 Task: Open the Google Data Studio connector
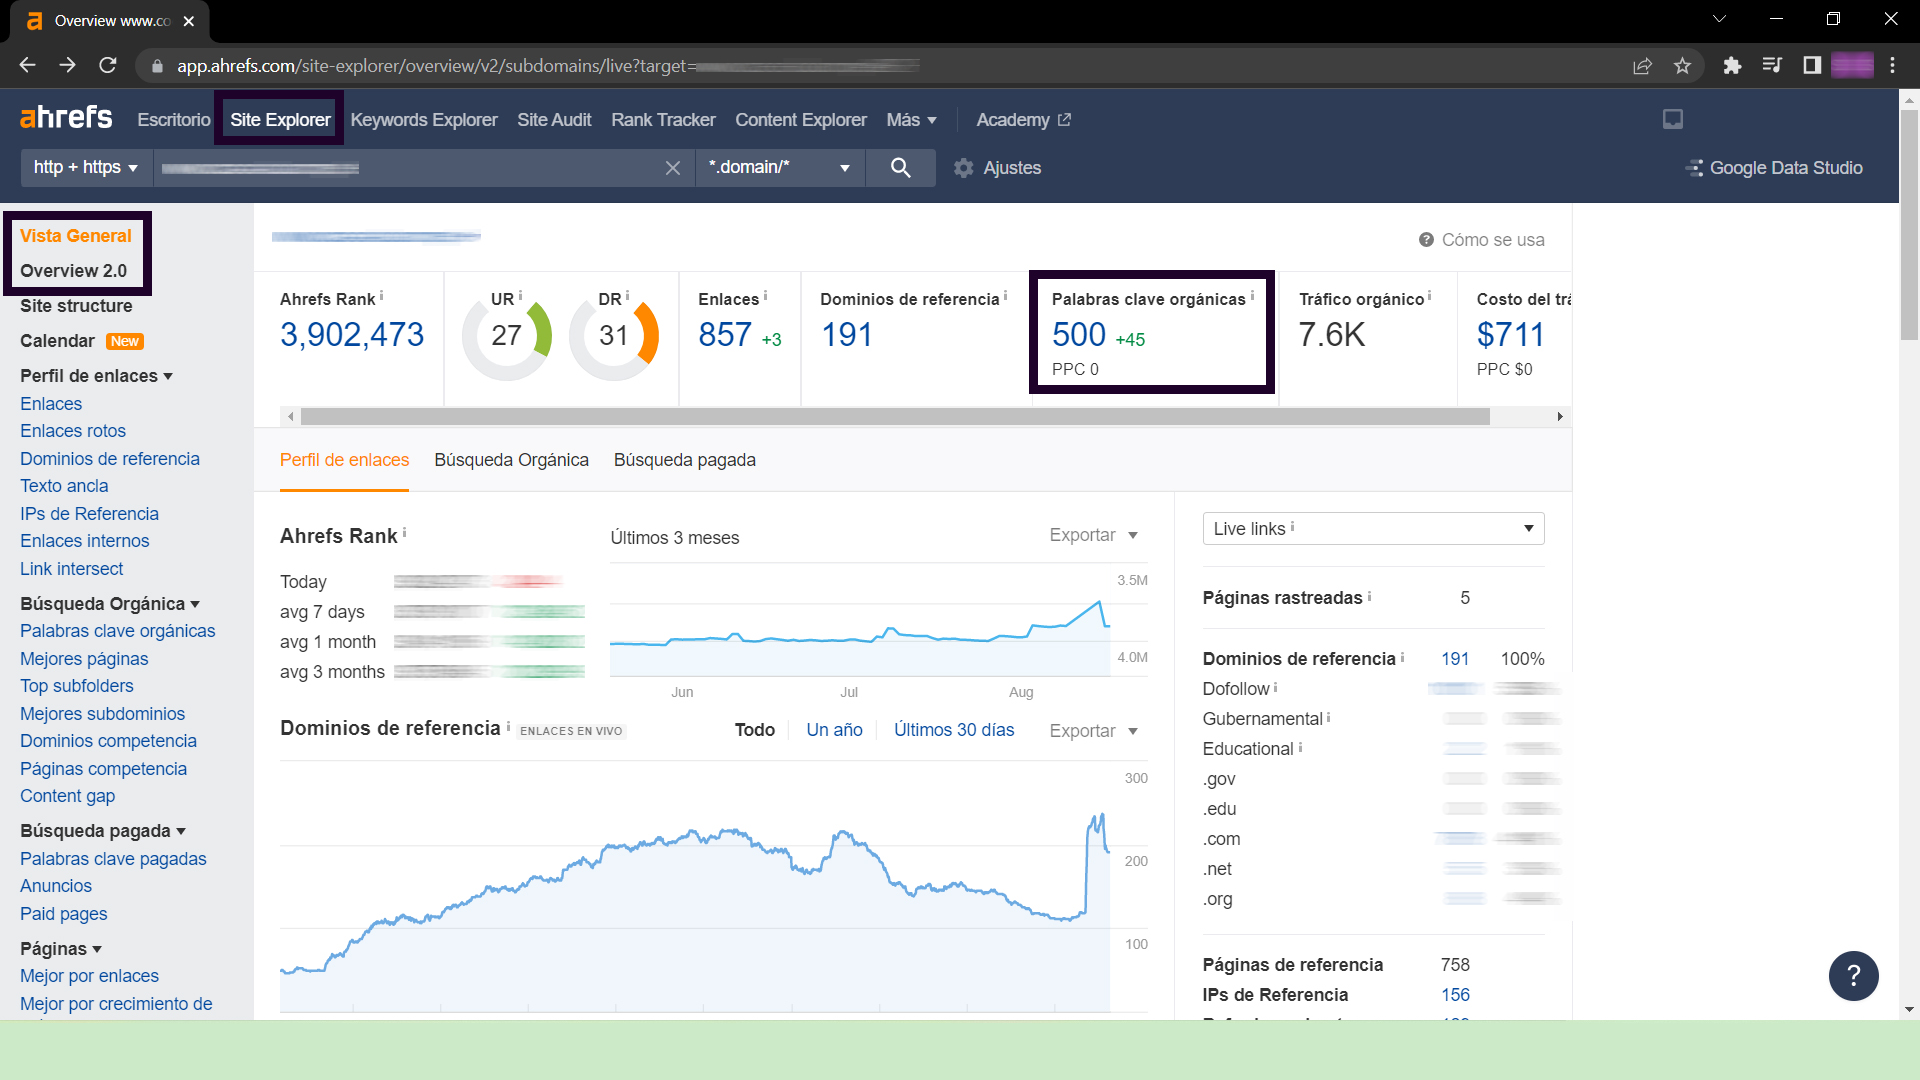tap(1774, 168)
